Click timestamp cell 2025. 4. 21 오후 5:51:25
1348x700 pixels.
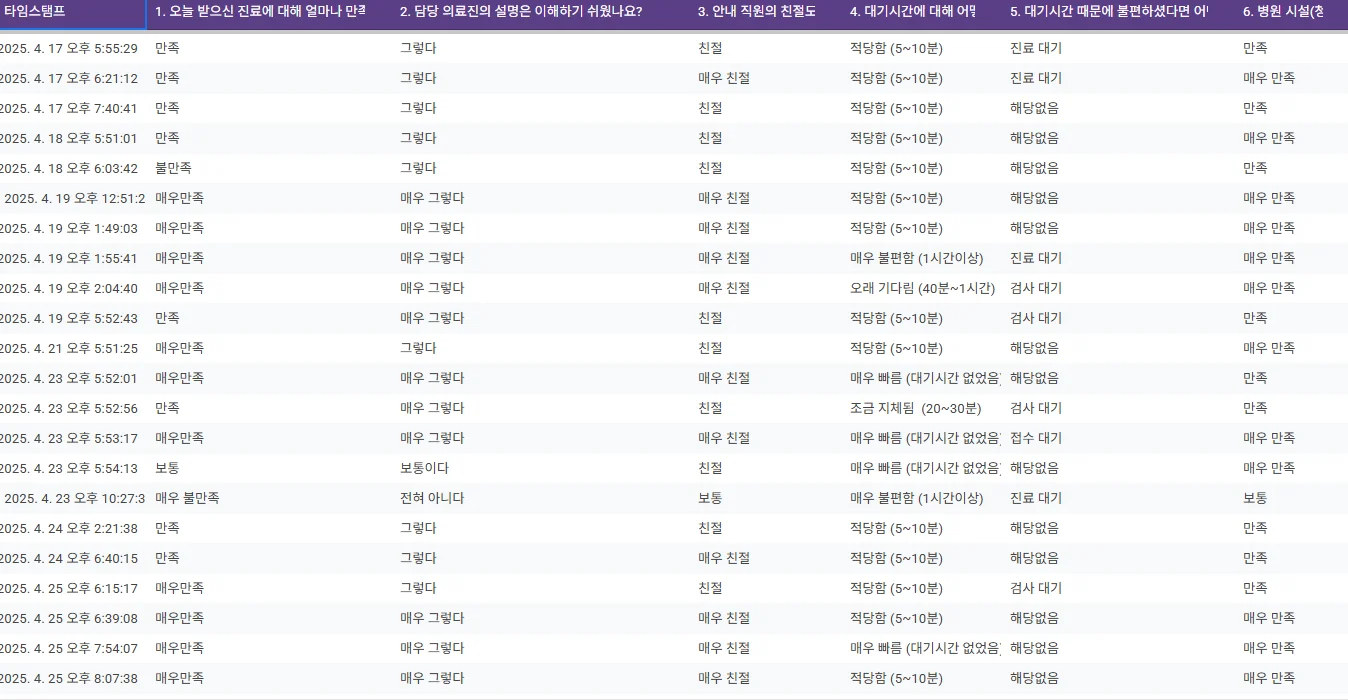pyautogui.click(x=68, y=348)
